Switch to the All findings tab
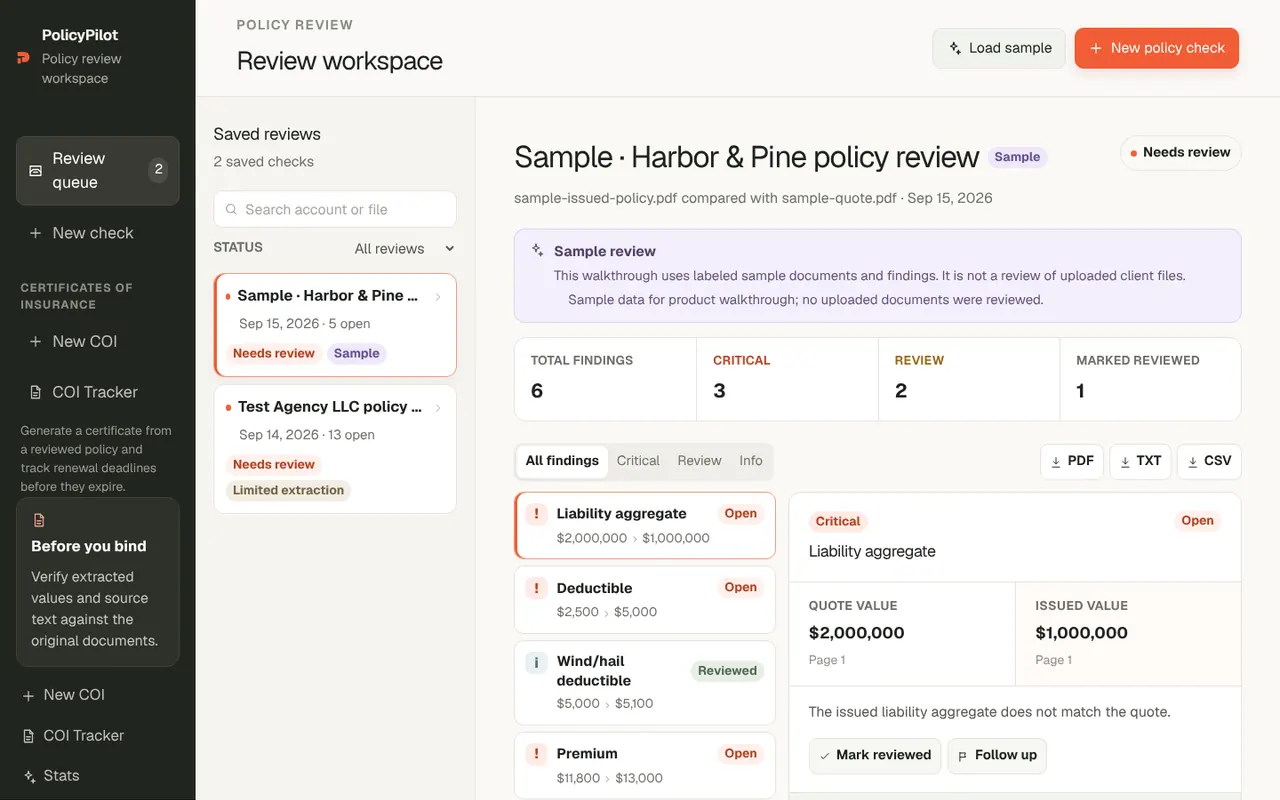The width and height of the screenshot is (1280, 800). click(562, 461)
